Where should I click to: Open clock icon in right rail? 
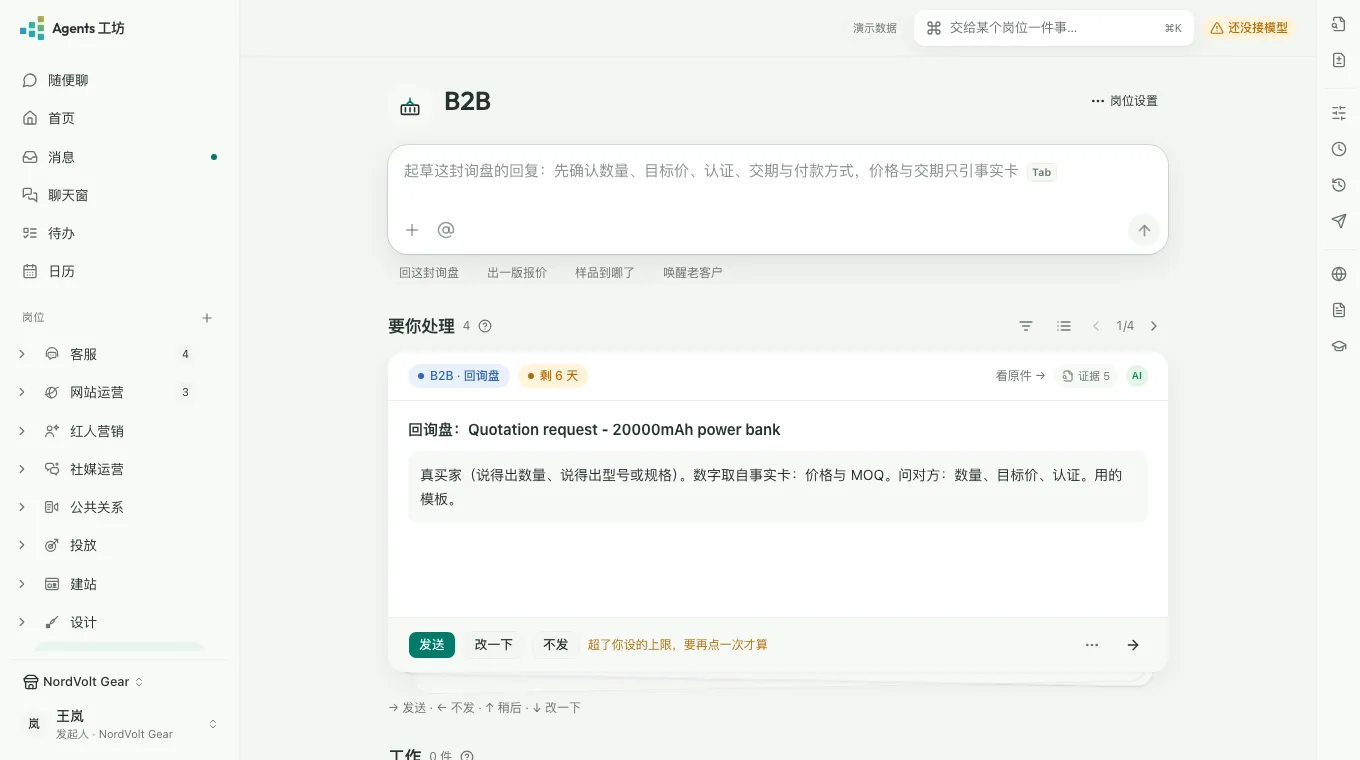click(x=1339, y=149)
